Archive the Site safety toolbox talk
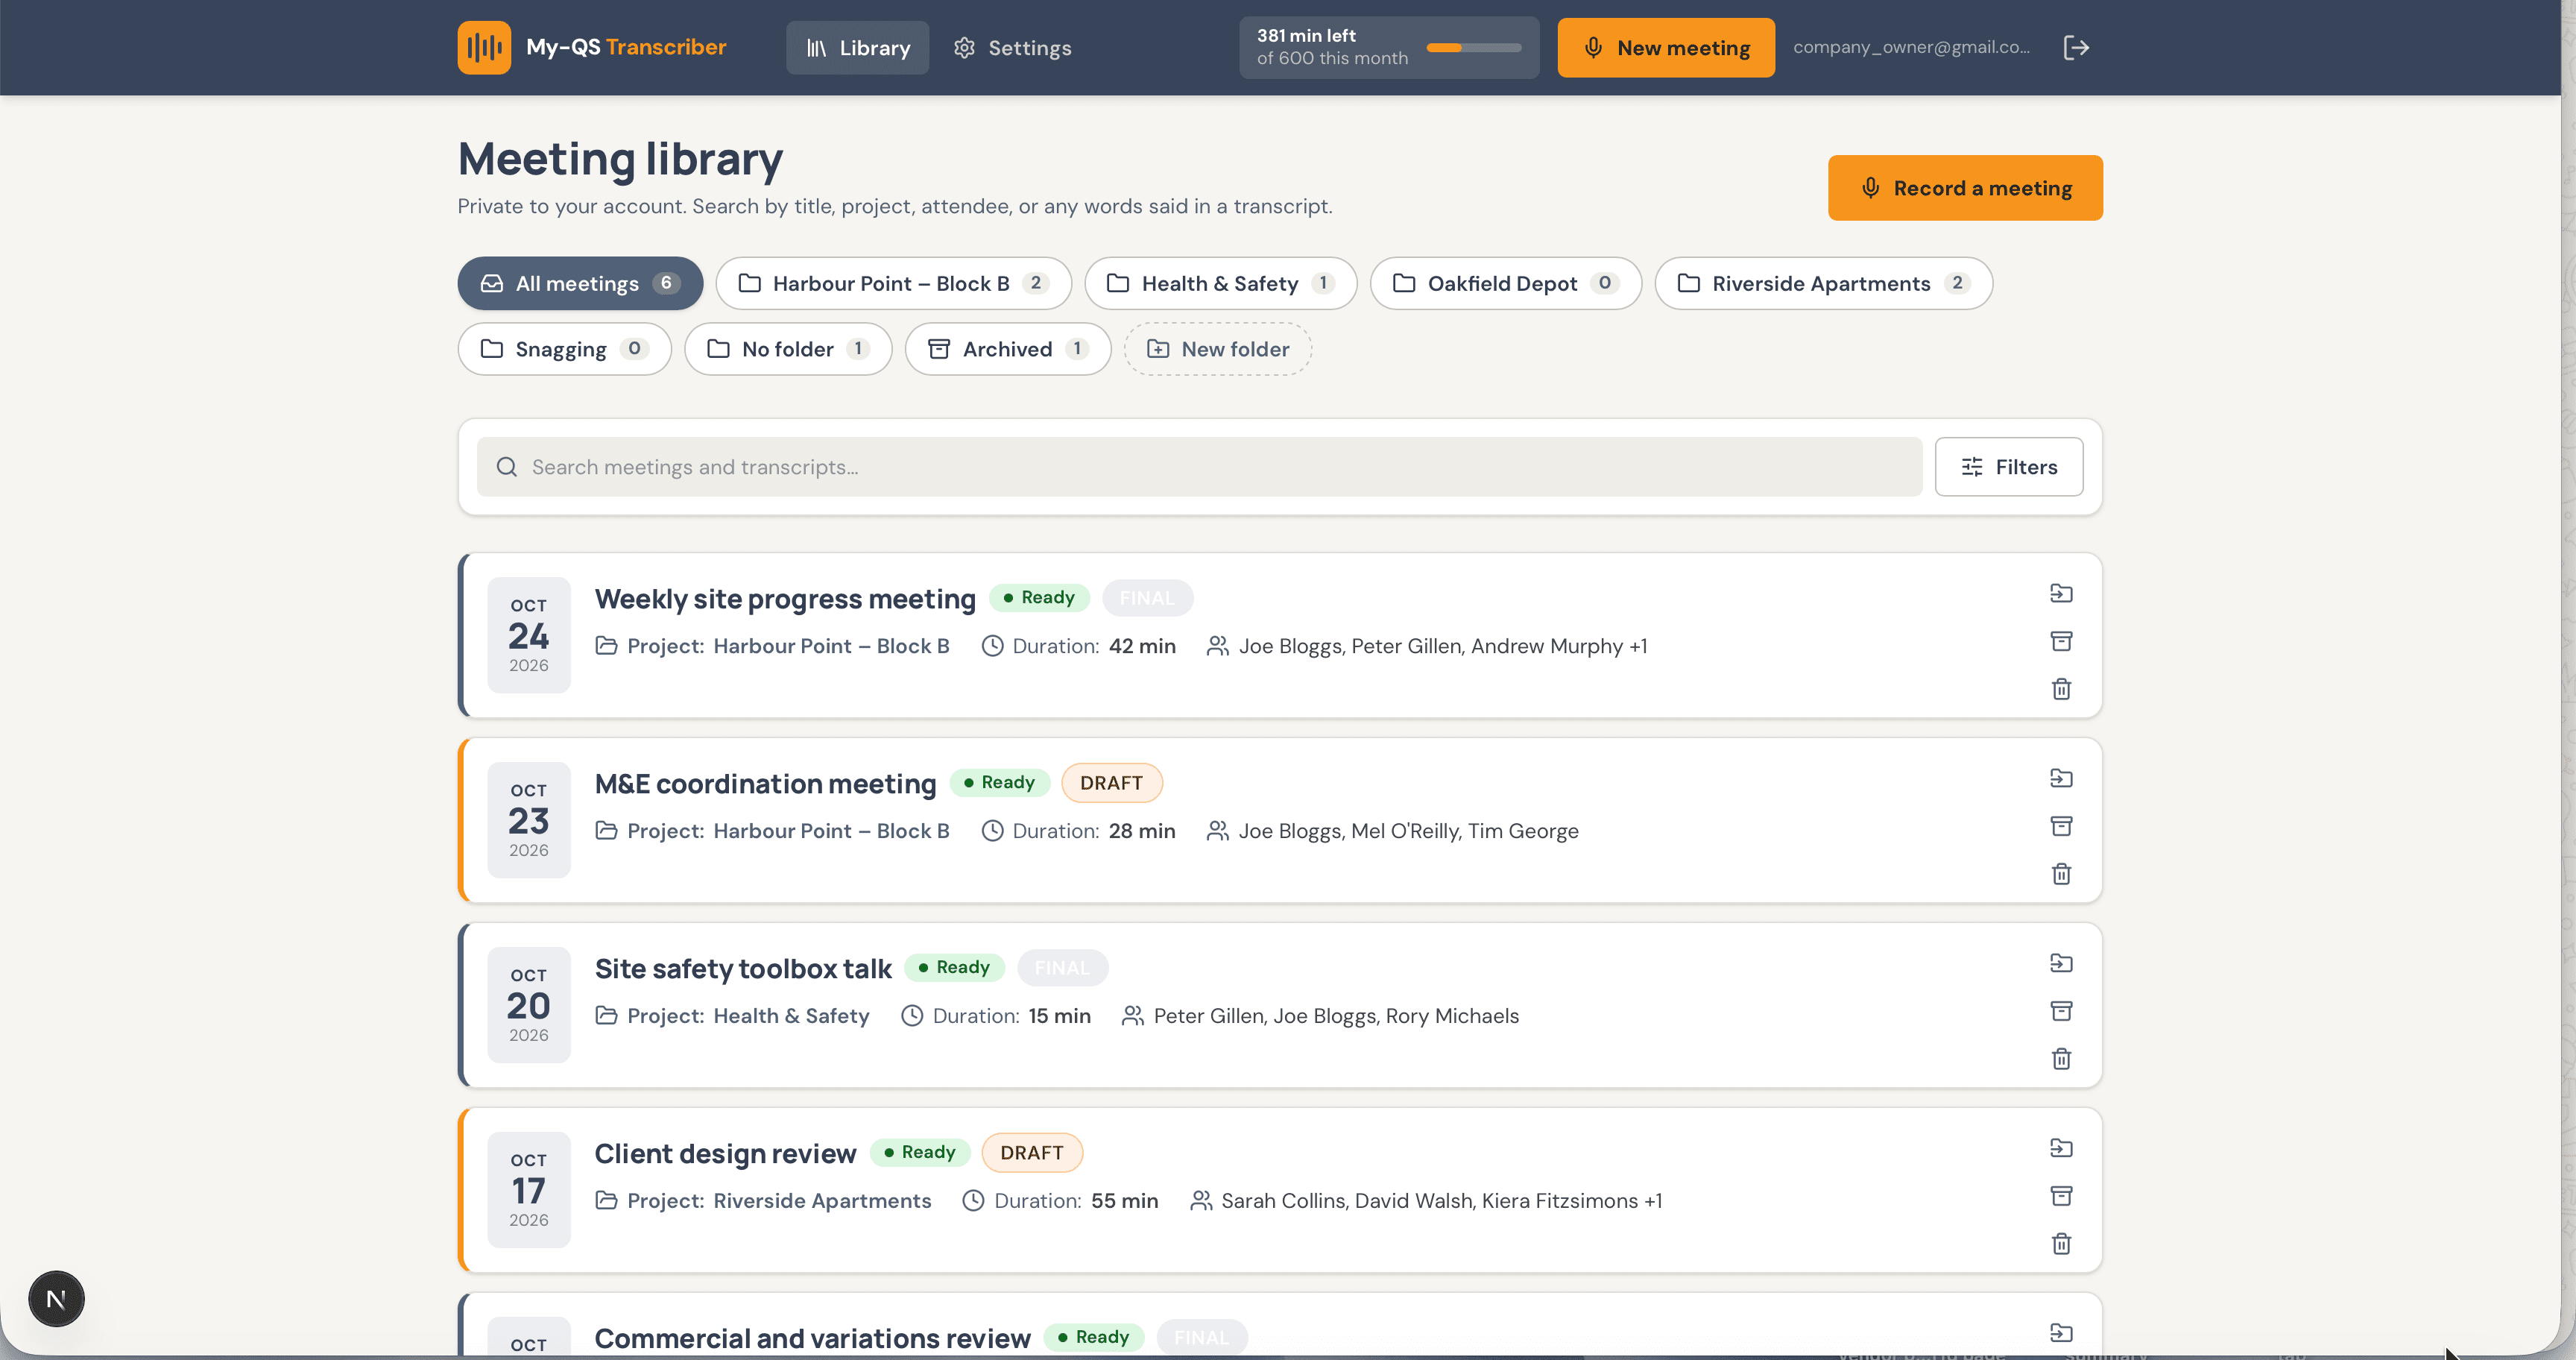This screenshot has height=1360, width=2576. pos(2061,1011)
